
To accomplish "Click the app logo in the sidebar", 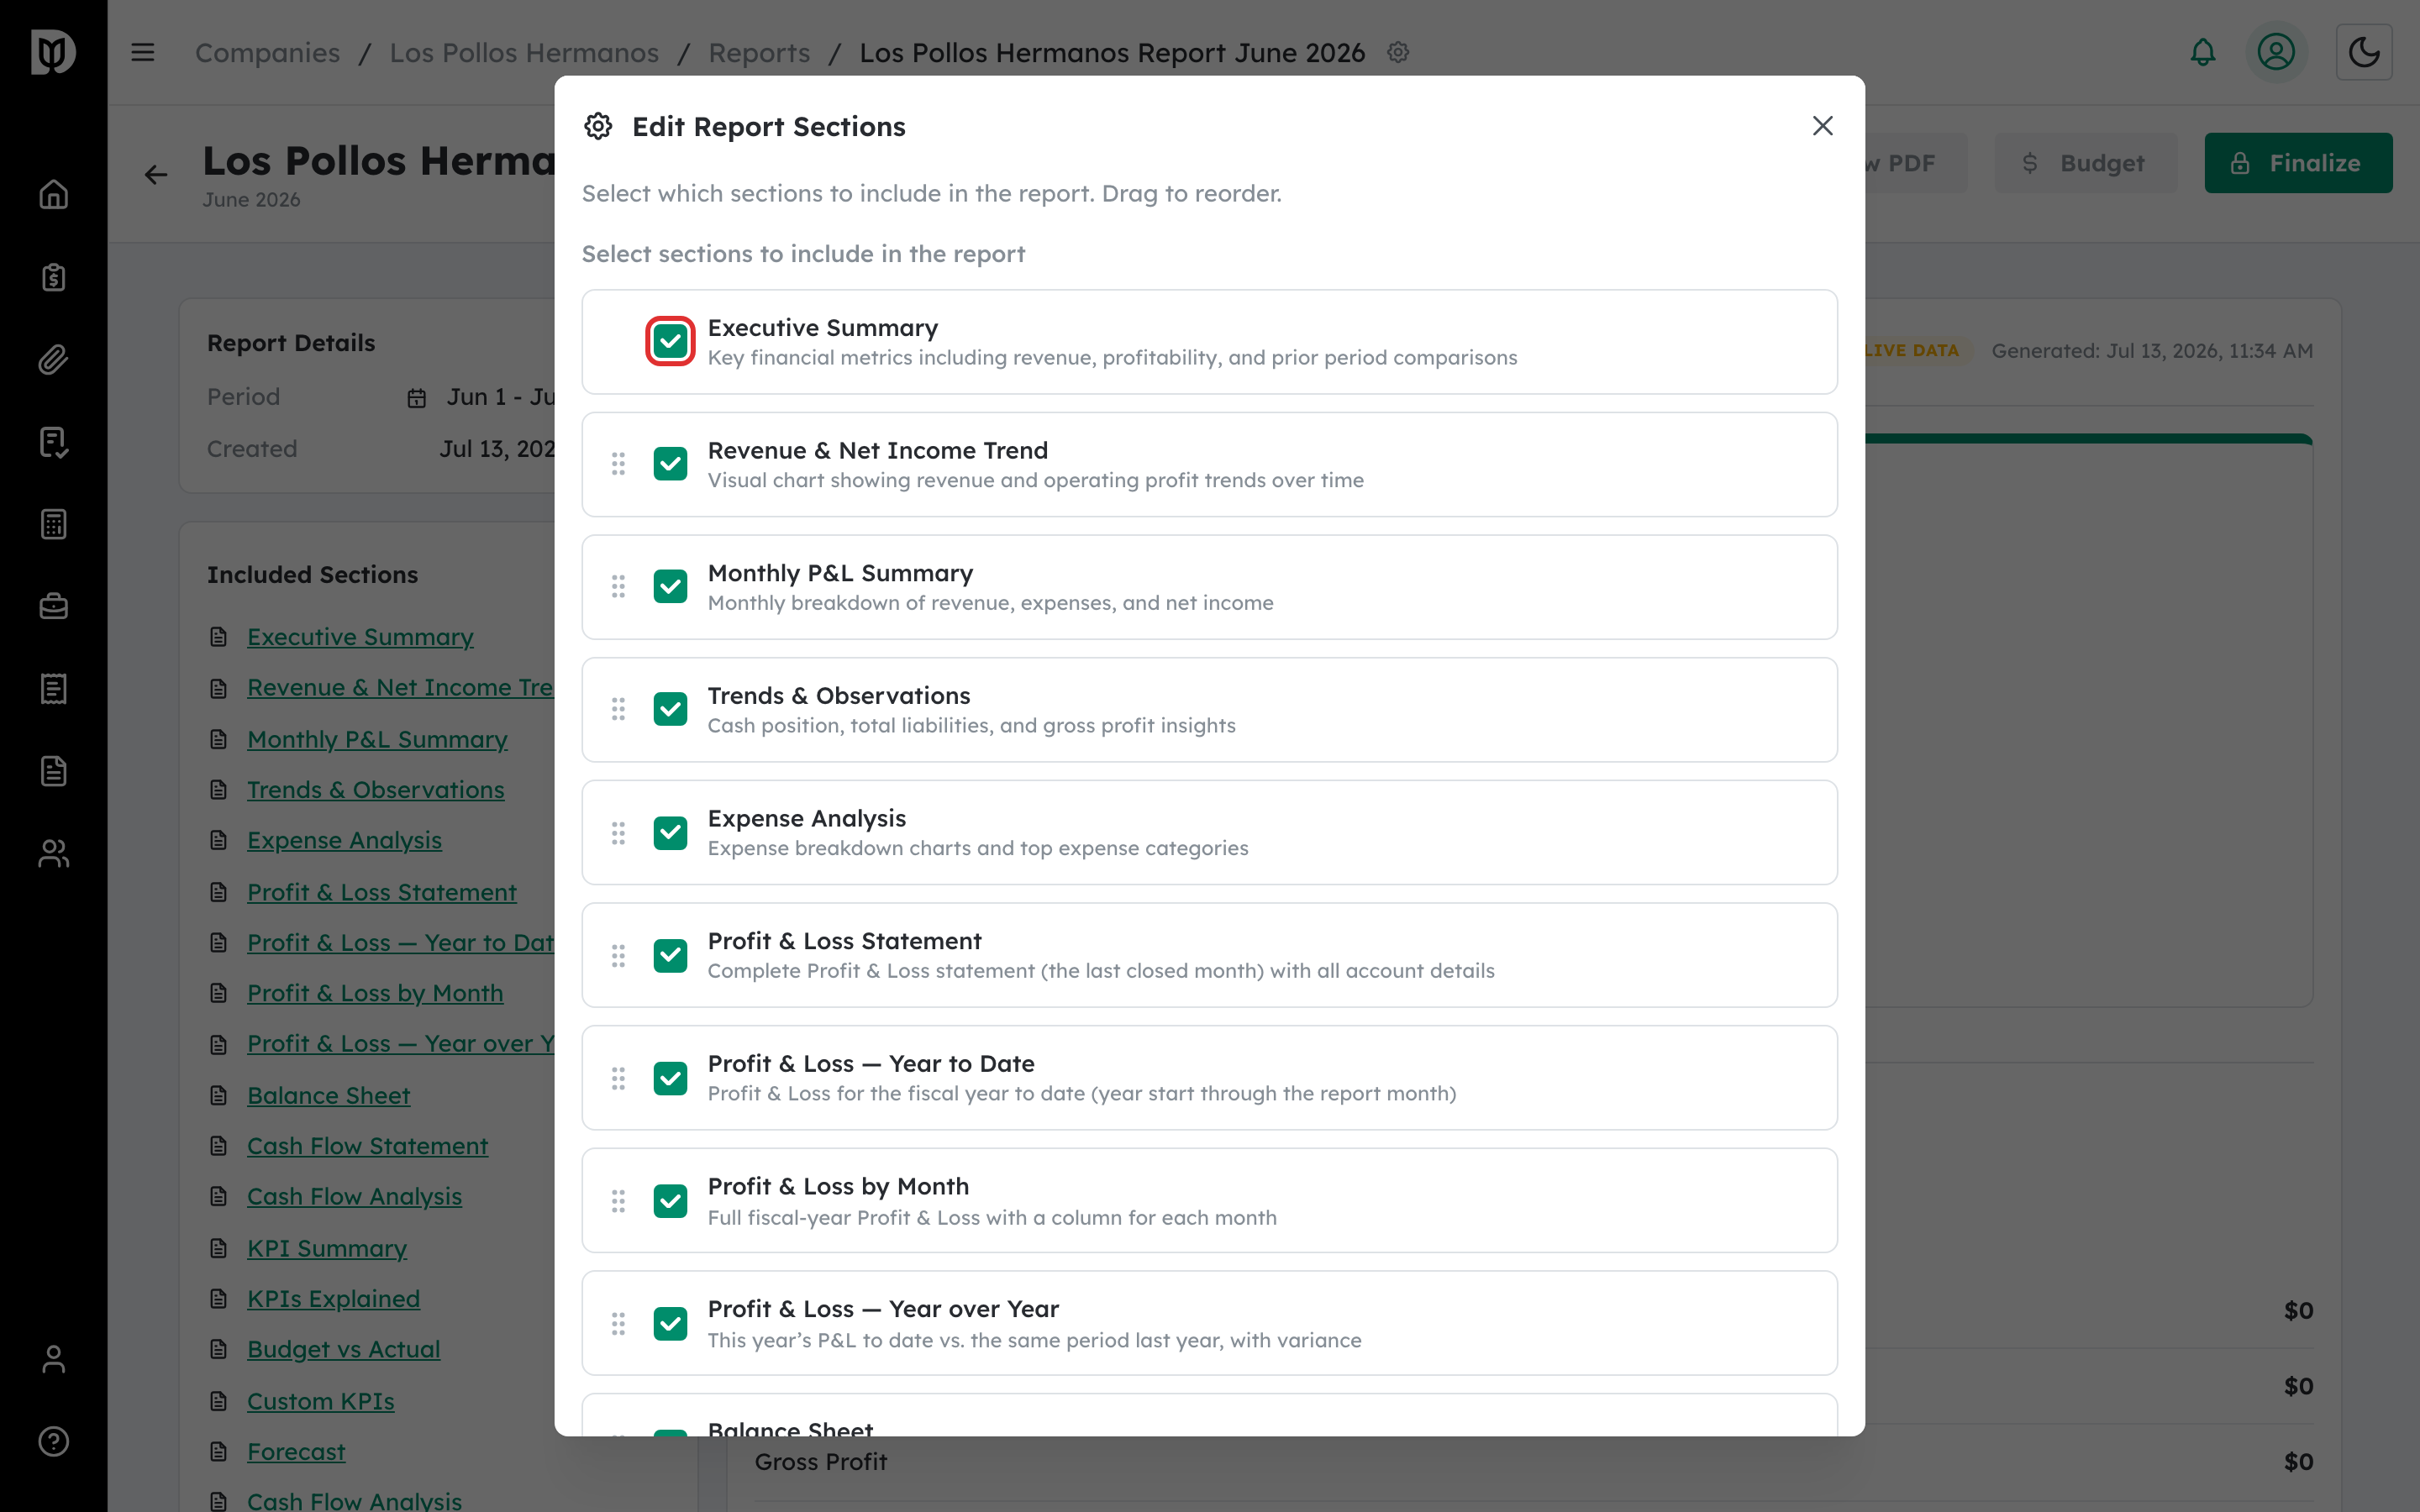I will pos(53,52).
